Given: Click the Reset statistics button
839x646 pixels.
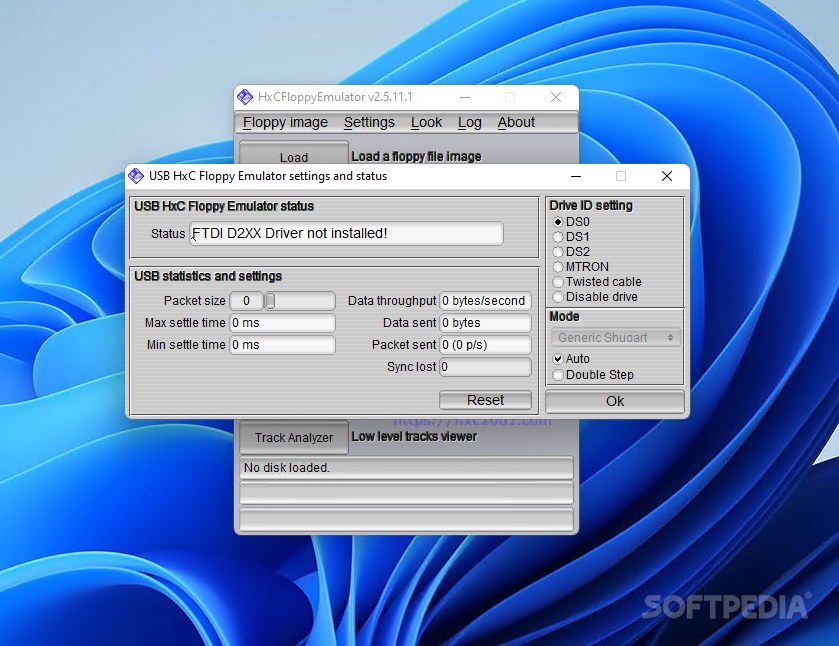Looking at the screenshot, I should (x=485, y=400).
